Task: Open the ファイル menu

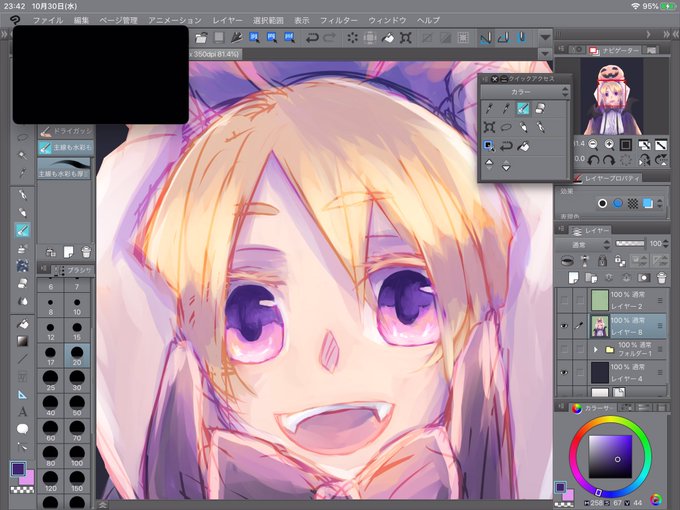Action: click(48, 20)
